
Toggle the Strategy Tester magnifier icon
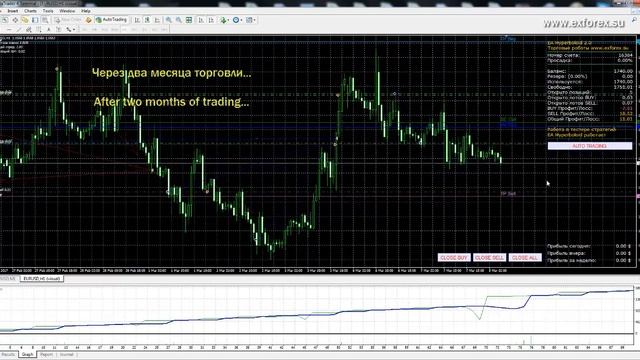click(x=45, y=20)
